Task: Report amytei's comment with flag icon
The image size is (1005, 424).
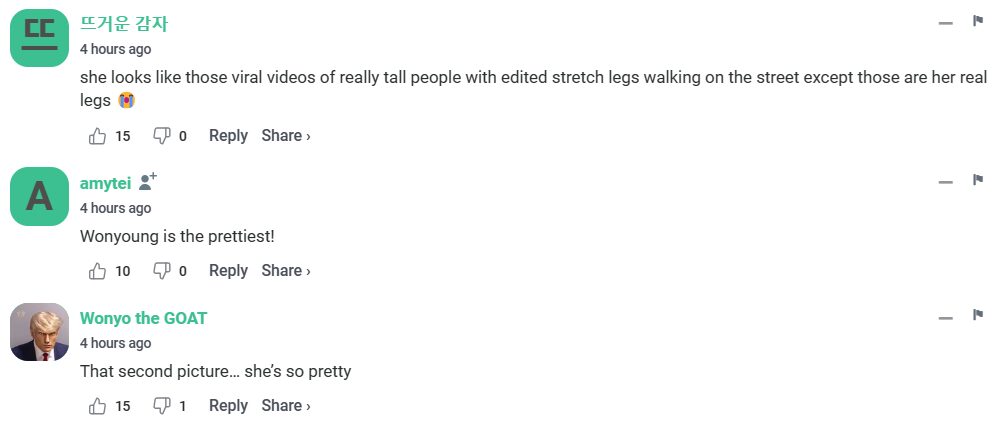Action: [x=978, y=180]
